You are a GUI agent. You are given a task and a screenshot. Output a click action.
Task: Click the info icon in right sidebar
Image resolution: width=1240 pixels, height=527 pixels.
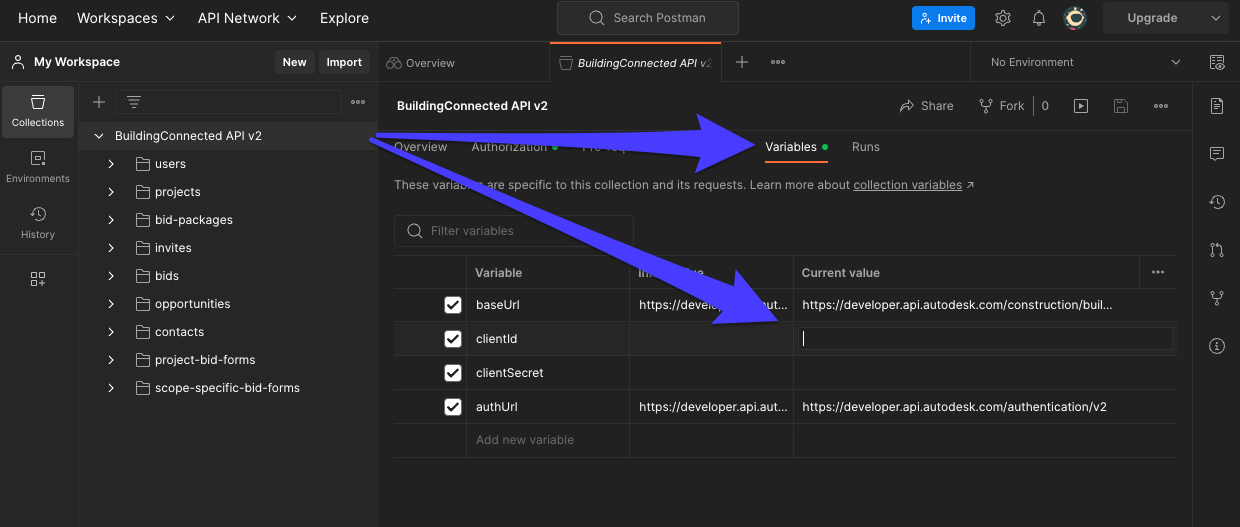1217,346
